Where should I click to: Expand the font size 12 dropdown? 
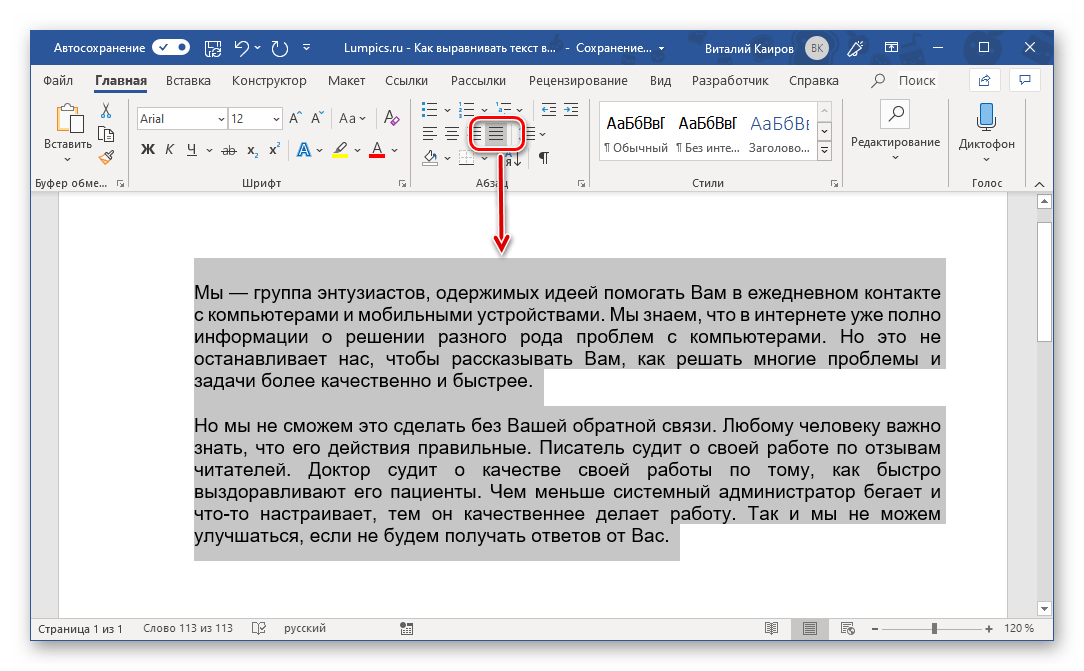(x=276, y=119)
